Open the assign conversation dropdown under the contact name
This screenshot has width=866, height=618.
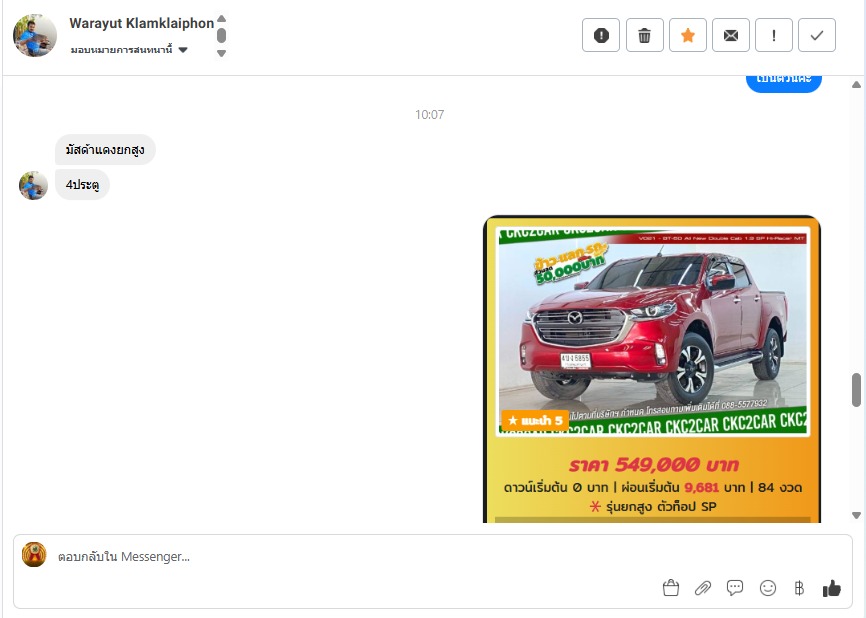129,50
